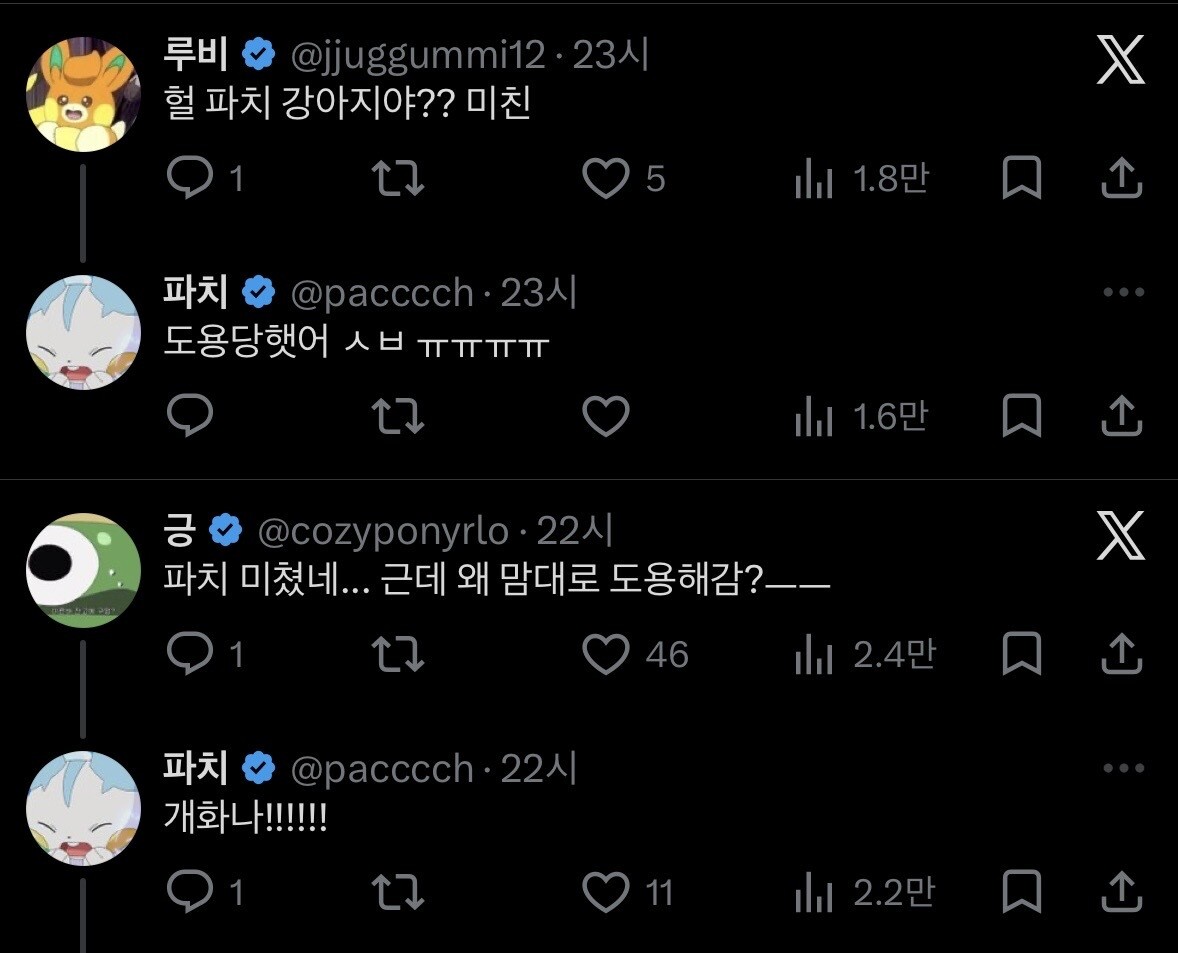Bookmark 루비's tweet
Viewport: 1178px width, 953px height.
[1022, 178]
